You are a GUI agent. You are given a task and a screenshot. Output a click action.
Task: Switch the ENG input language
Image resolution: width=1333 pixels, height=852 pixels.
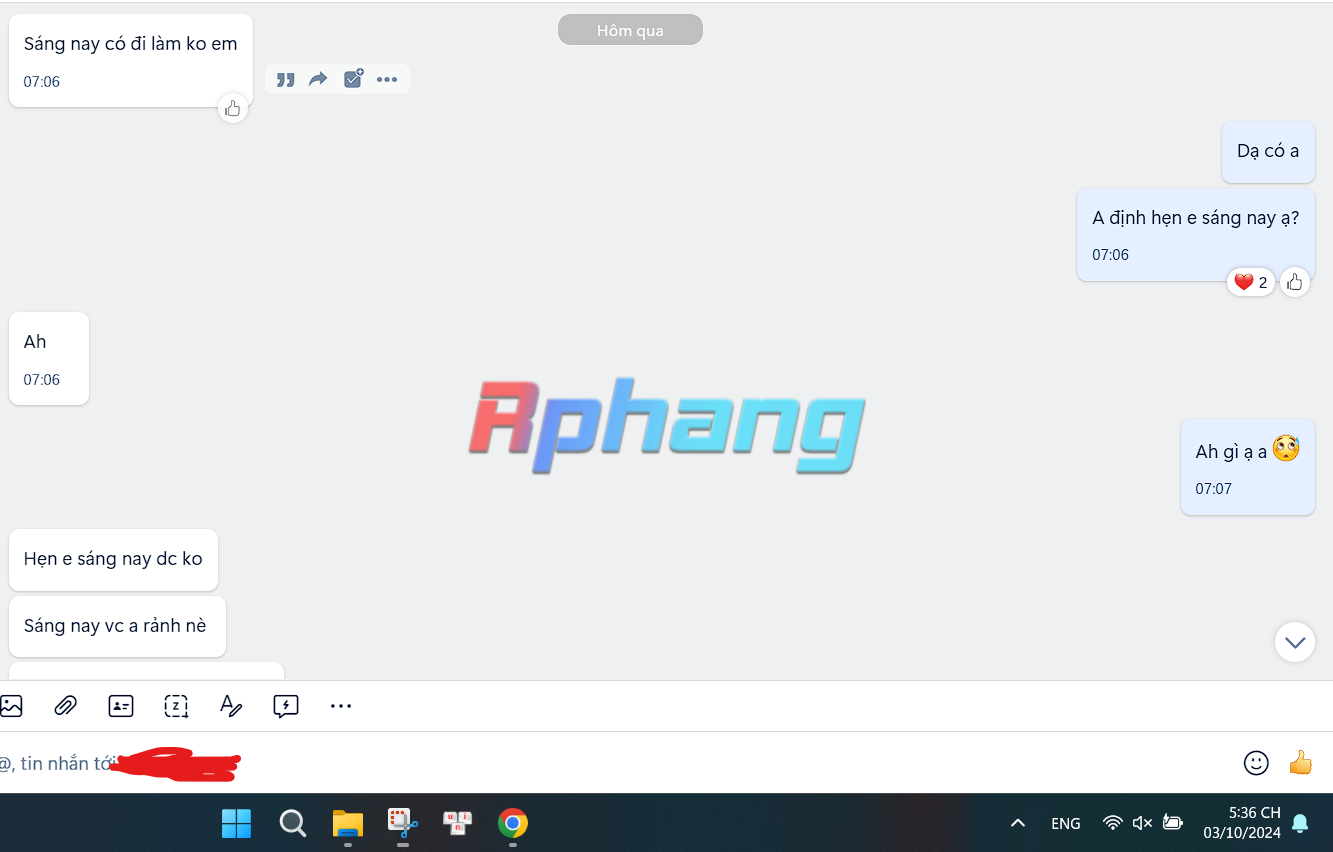(1066, 823)
